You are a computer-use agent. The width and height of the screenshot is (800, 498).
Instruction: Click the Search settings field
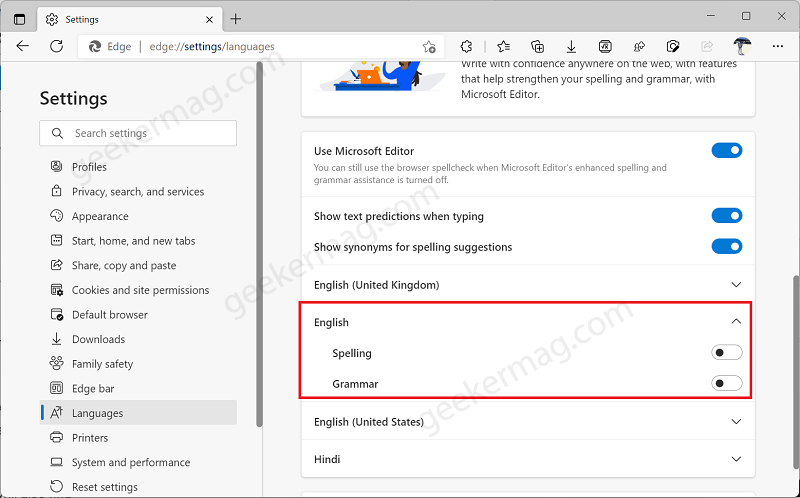(x=138, y=133)
